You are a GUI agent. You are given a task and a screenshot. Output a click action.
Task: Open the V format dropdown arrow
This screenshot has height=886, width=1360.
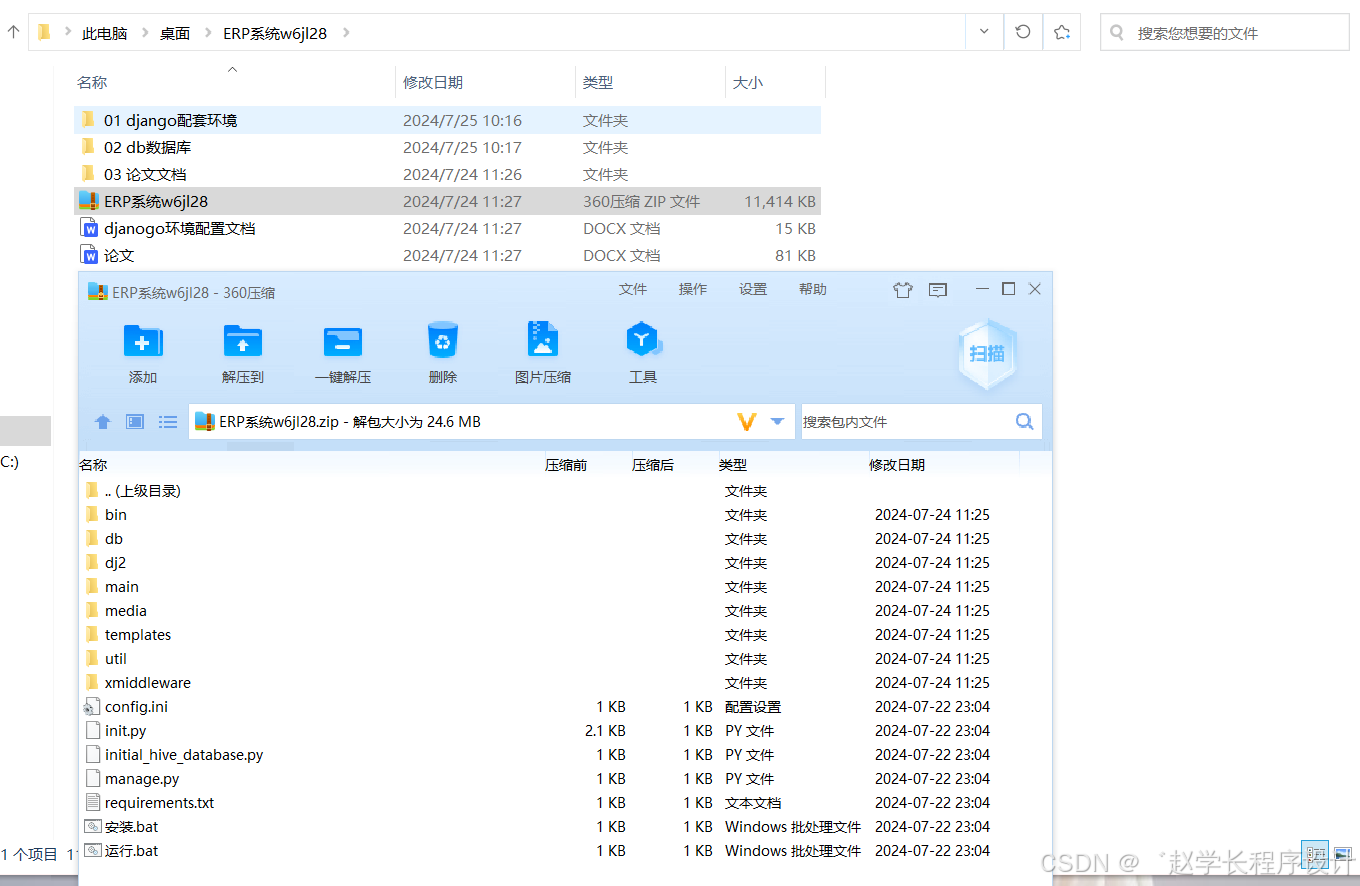(x=778, y=421)
